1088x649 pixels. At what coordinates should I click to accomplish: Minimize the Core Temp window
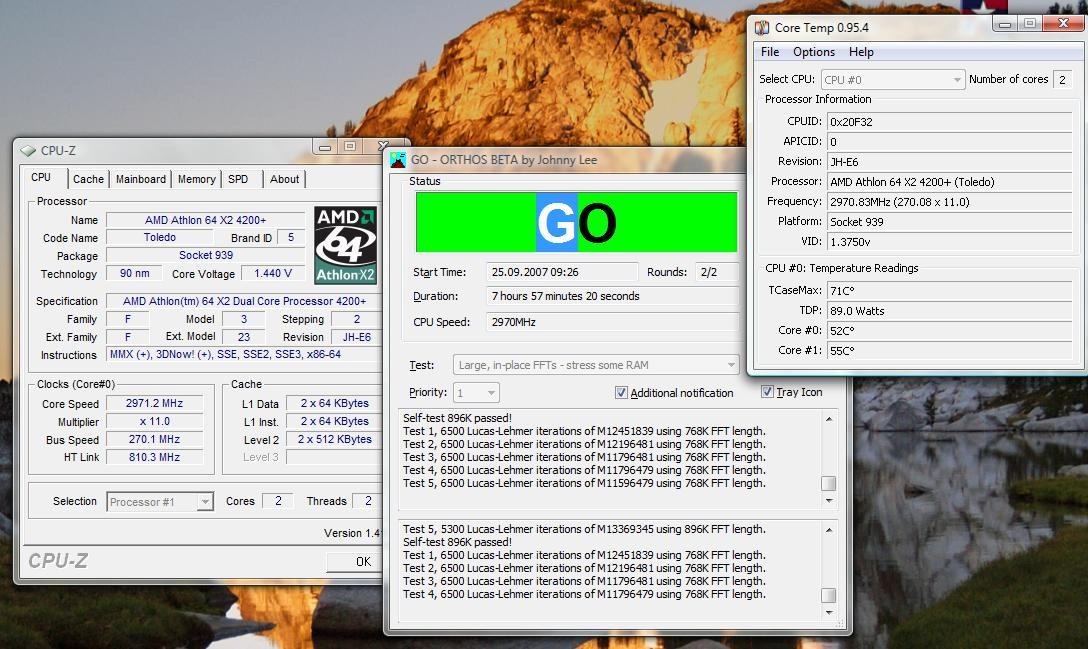point(1005,24)
